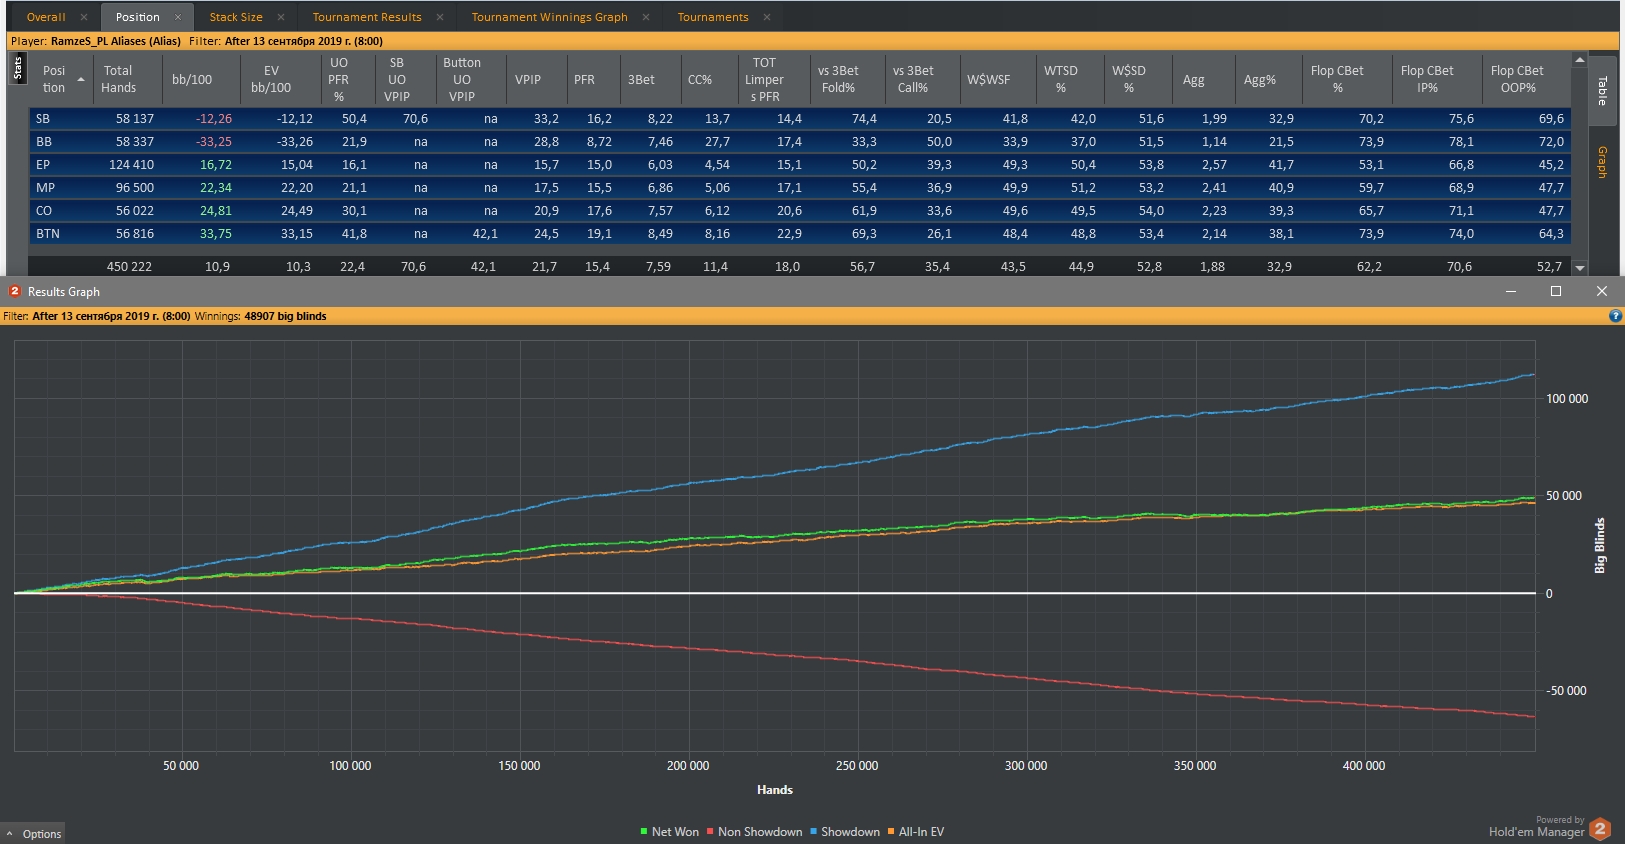1625x844 pixels.
Task: Close the Overall tab
Action: click(x=84, y=17)
